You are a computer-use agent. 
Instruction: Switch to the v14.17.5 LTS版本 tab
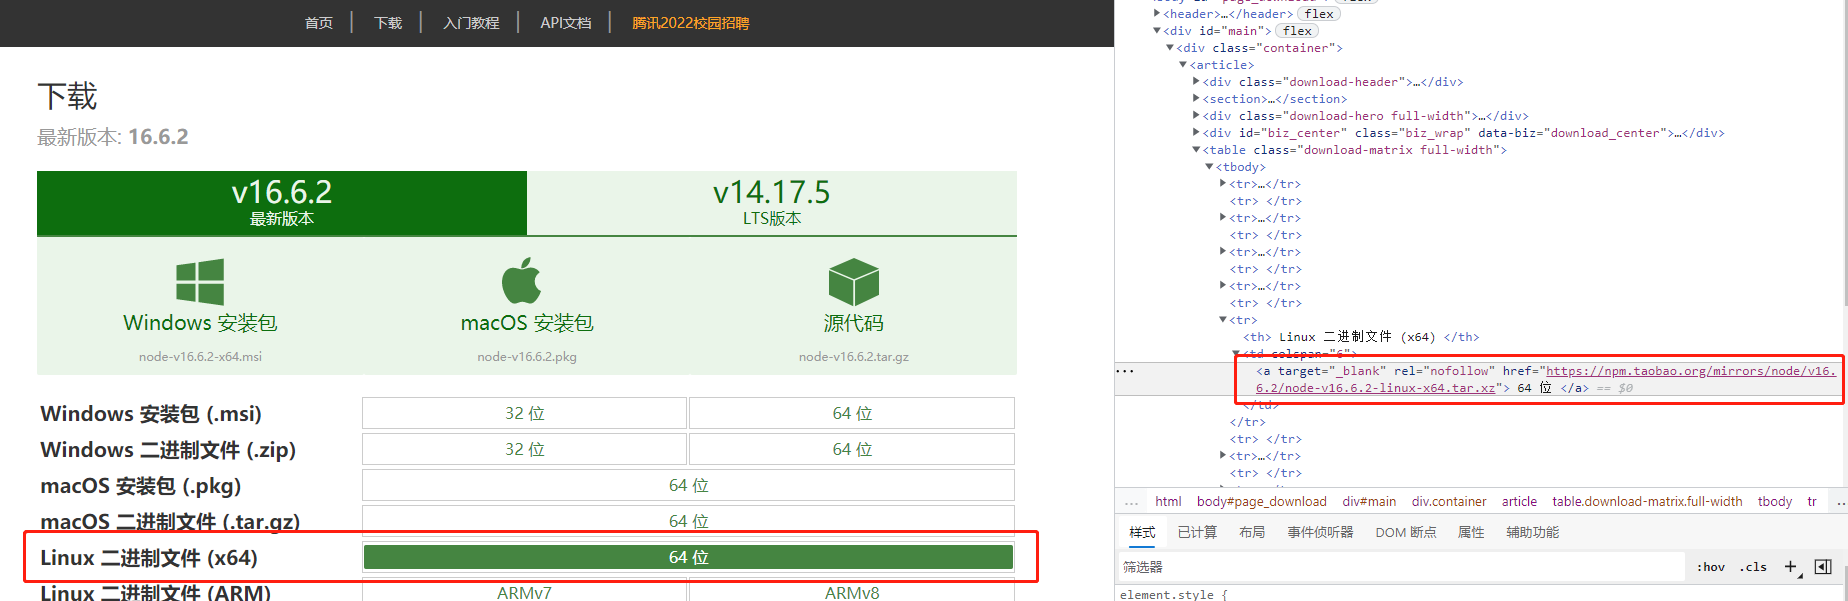pyautogui.click(x=772, y=203)
